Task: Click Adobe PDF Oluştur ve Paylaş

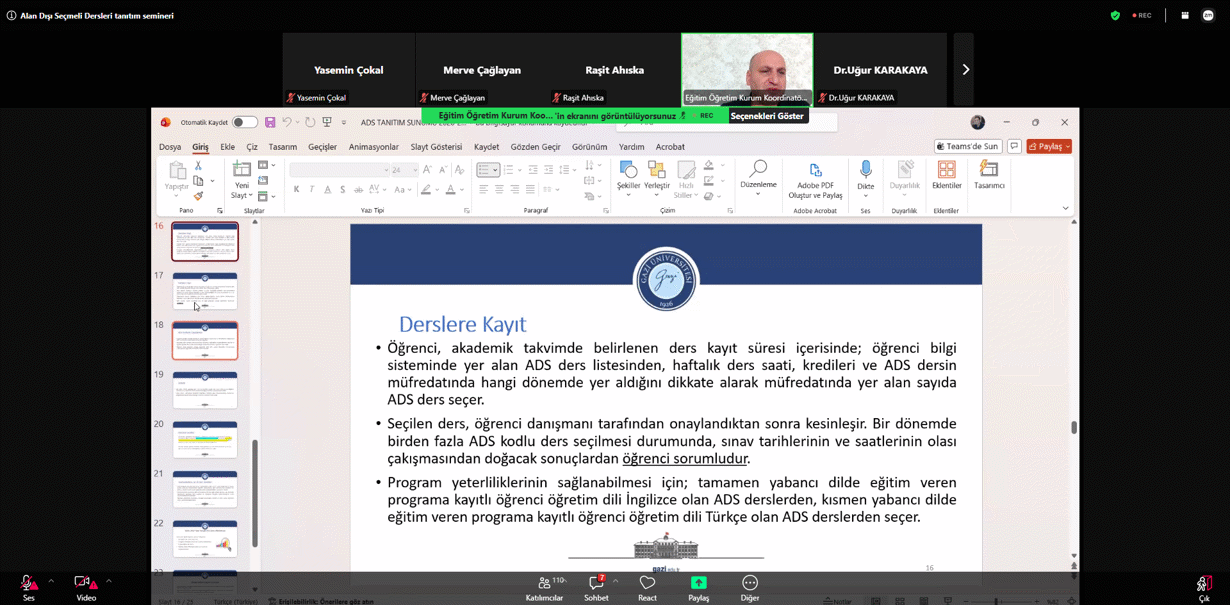Action: (815, 180)
